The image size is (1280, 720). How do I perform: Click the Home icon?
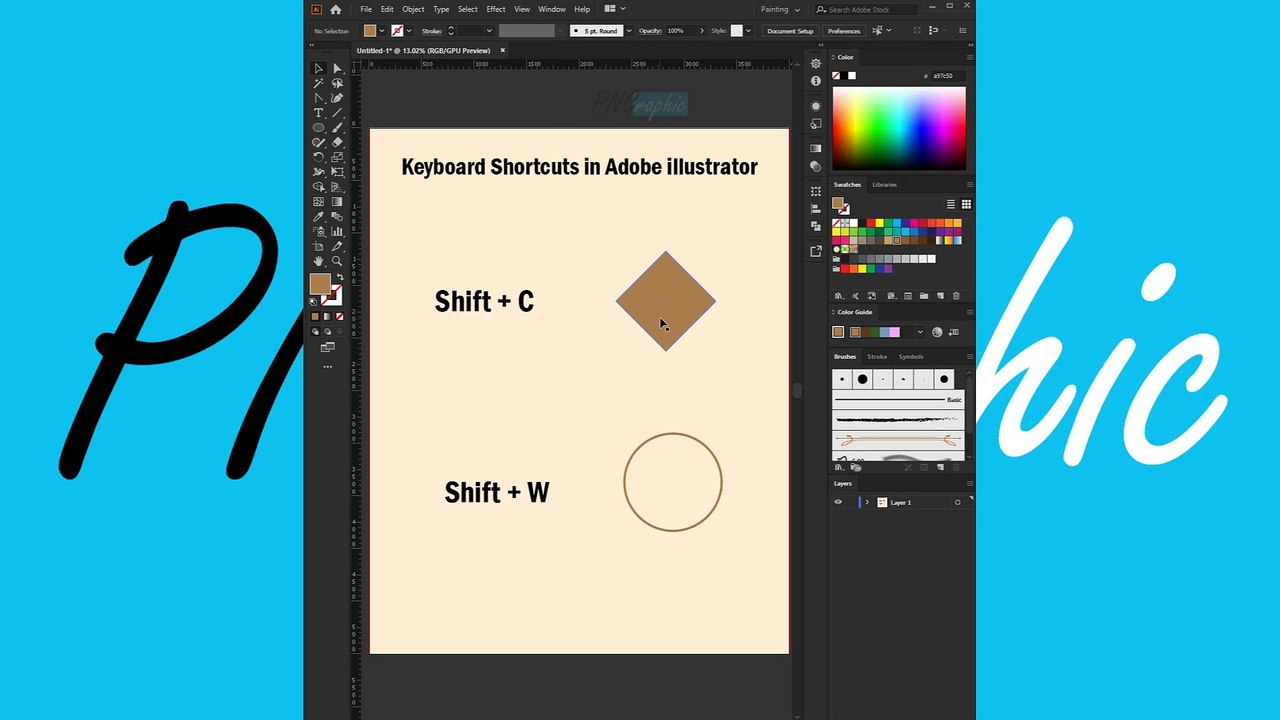pyautogui.click(x=336, y=9)
